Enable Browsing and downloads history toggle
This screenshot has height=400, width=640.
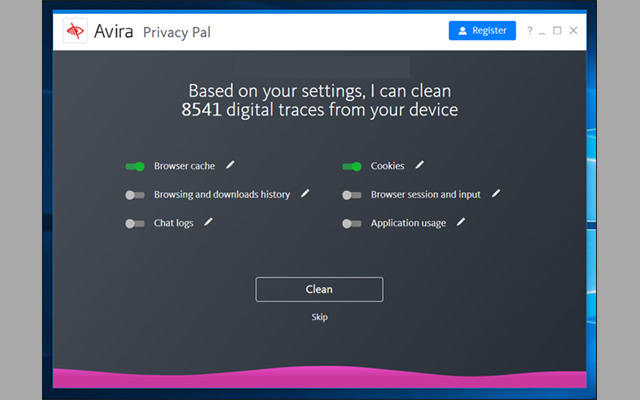(x=135, y=195)
